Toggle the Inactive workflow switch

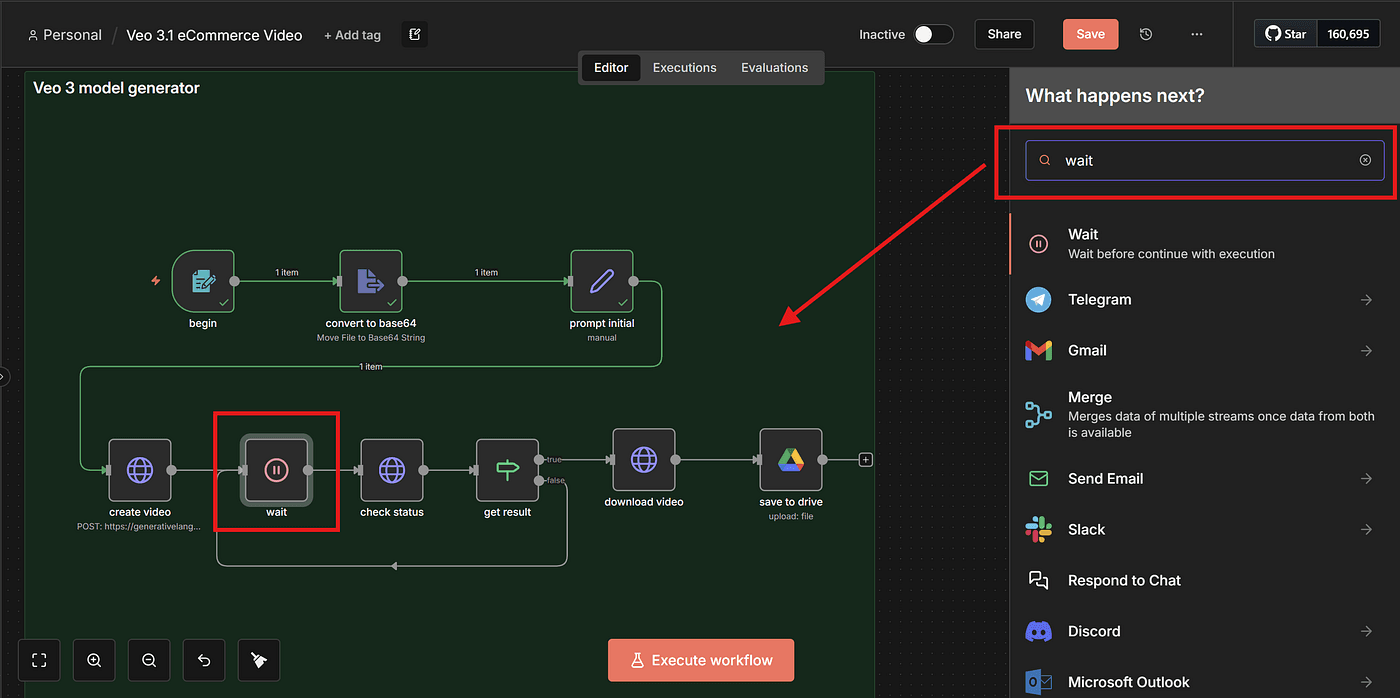(933, 34)
